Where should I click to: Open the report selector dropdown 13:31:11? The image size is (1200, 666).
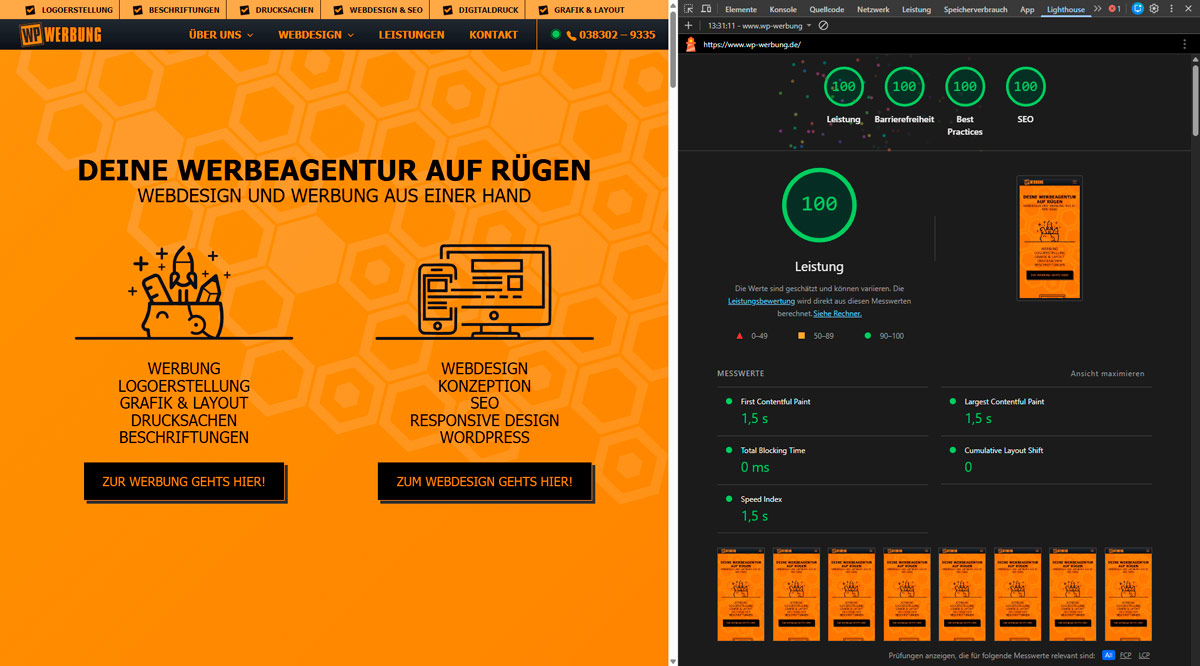[x=759, y=25]
